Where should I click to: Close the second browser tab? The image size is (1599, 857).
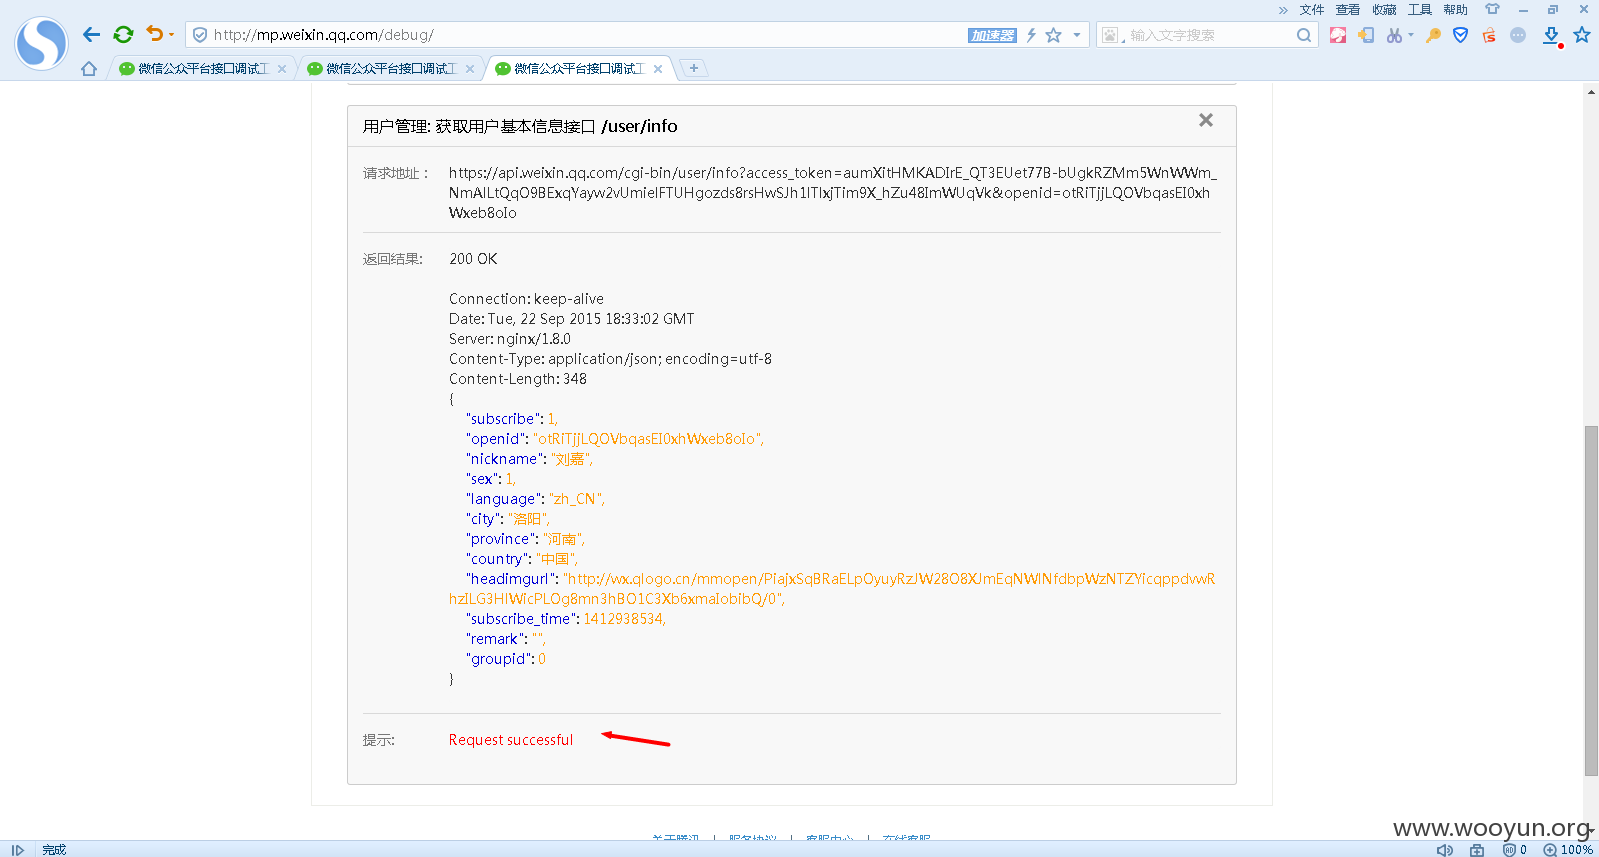tap(470, 69)
